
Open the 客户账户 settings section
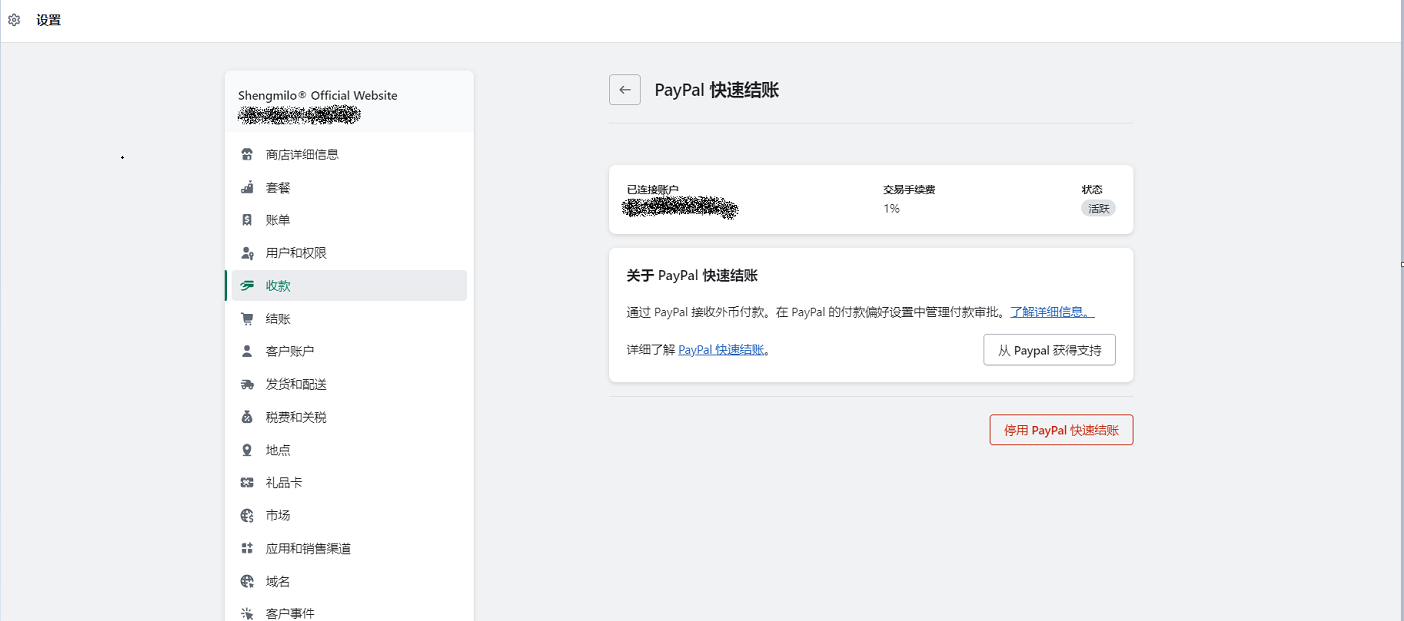(290, 352)
